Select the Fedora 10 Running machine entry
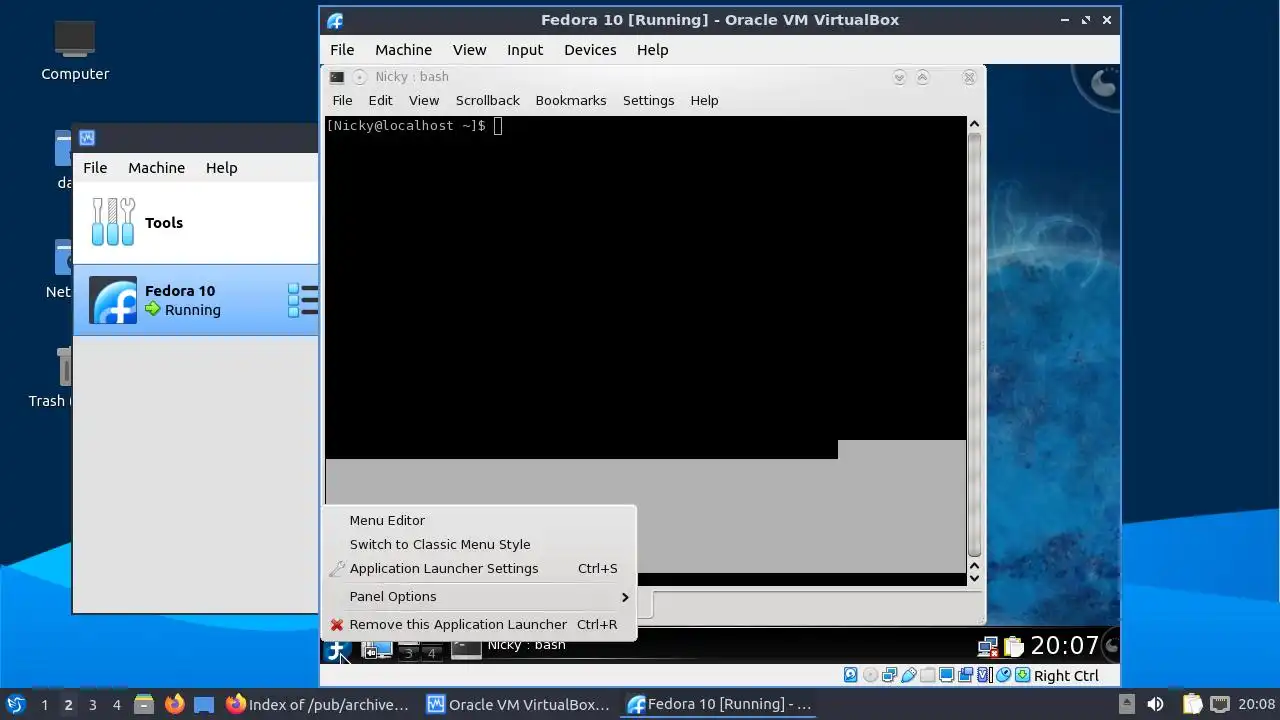1280x720 pixels. (x=196, y=300)
